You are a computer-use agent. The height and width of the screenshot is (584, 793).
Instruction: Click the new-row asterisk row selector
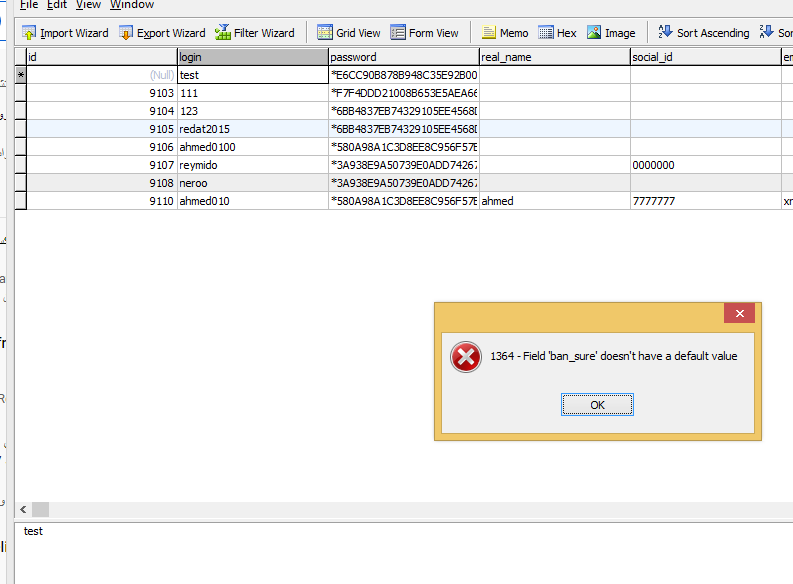coord(20,75)
